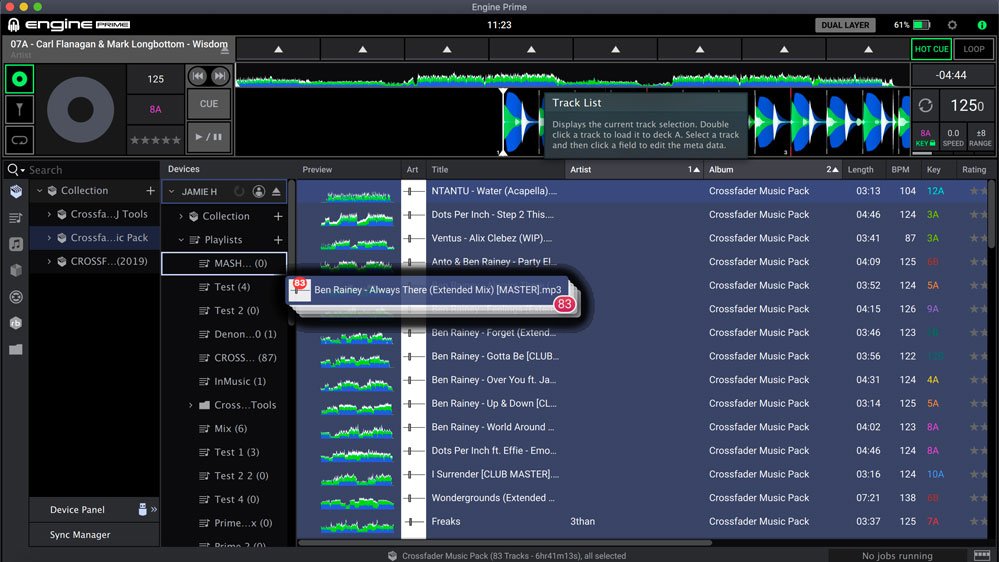Image resolution: width=999 pixels, height=562 pixels.
Task: Click JAMIE H device profile icon
Action: (259, 191)
